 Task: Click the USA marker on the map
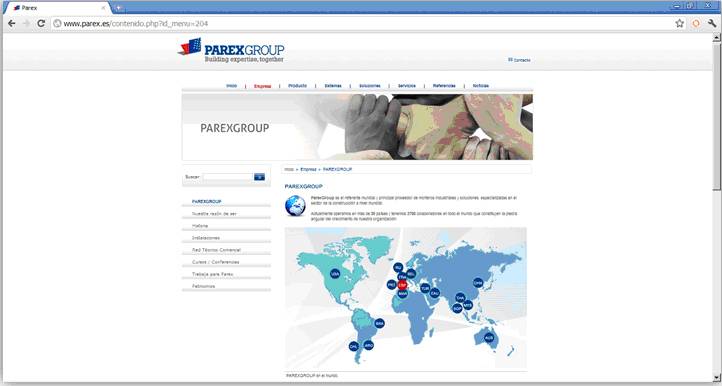pos(335,274)
